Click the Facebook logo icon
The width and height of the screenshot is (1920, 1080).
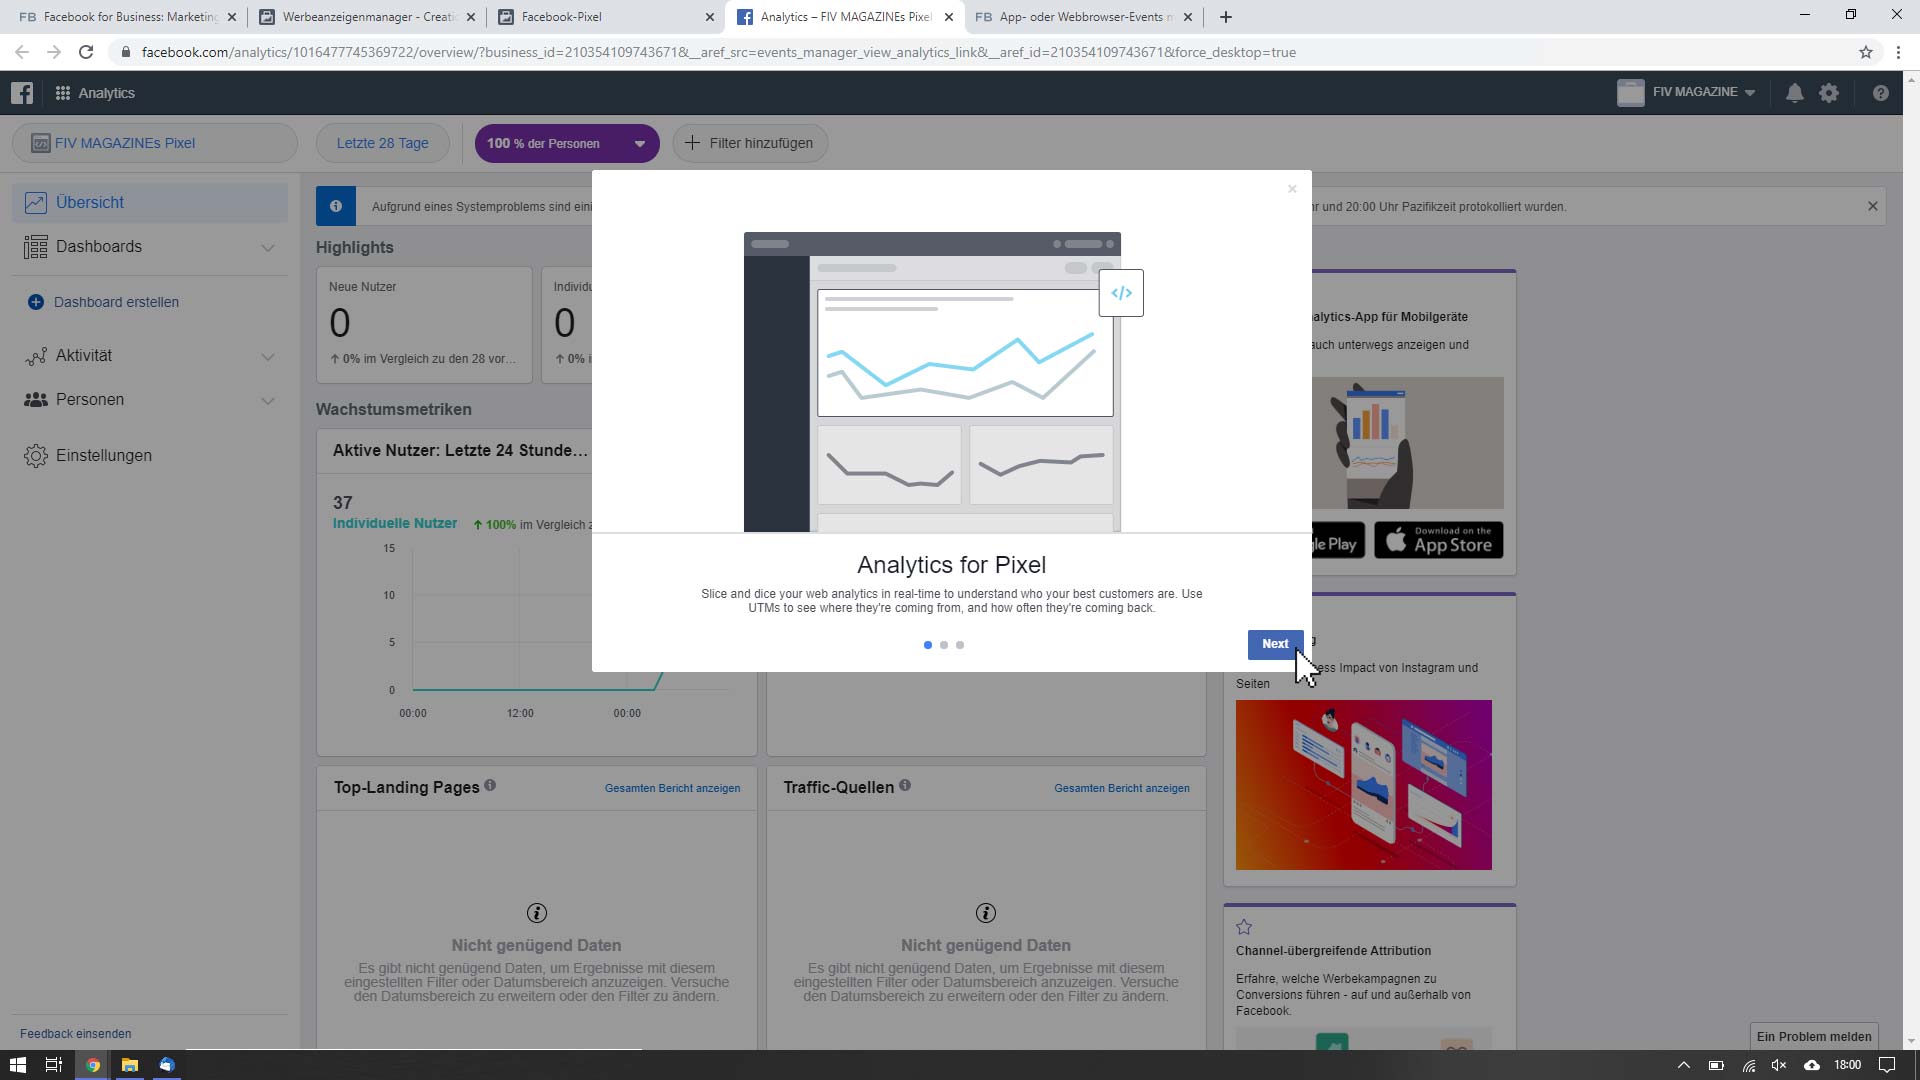22,93
